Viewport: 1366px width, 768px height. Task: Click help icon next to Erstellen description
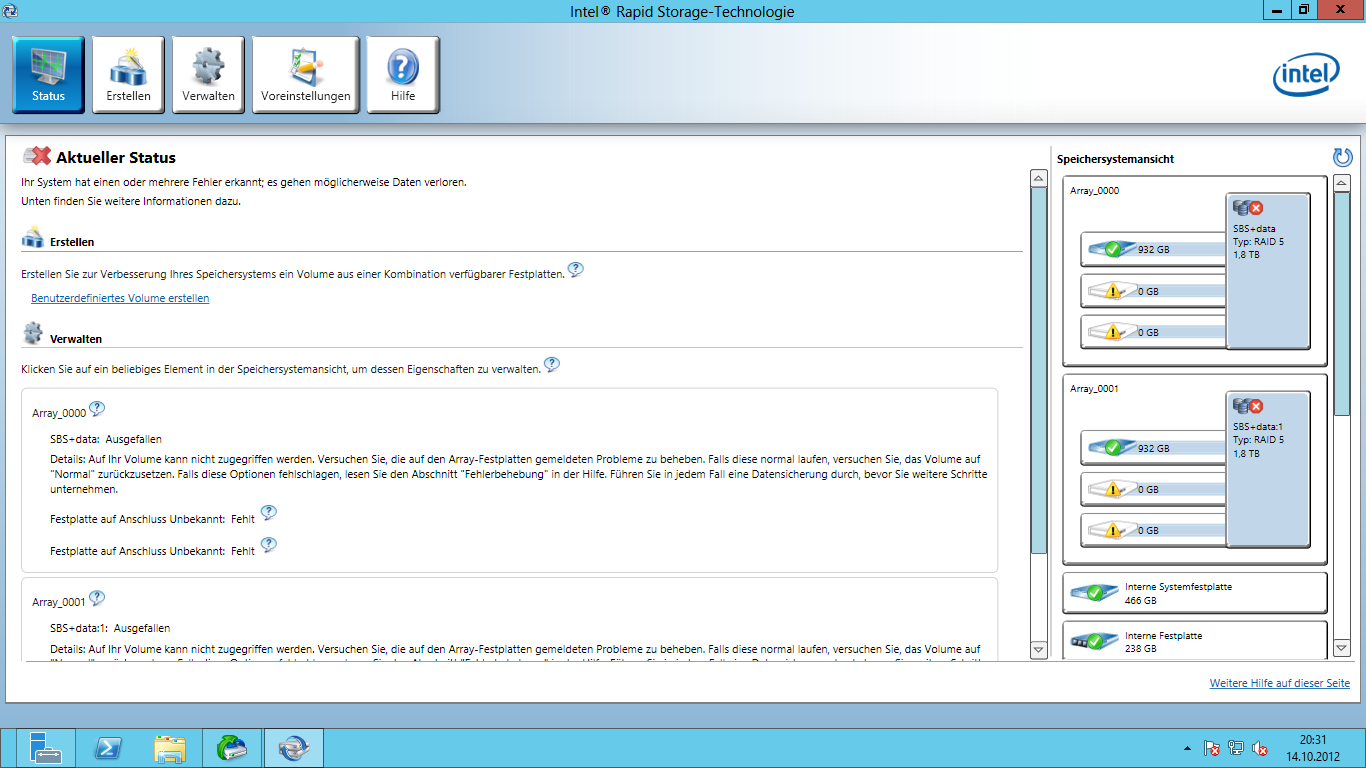[575, 270]
